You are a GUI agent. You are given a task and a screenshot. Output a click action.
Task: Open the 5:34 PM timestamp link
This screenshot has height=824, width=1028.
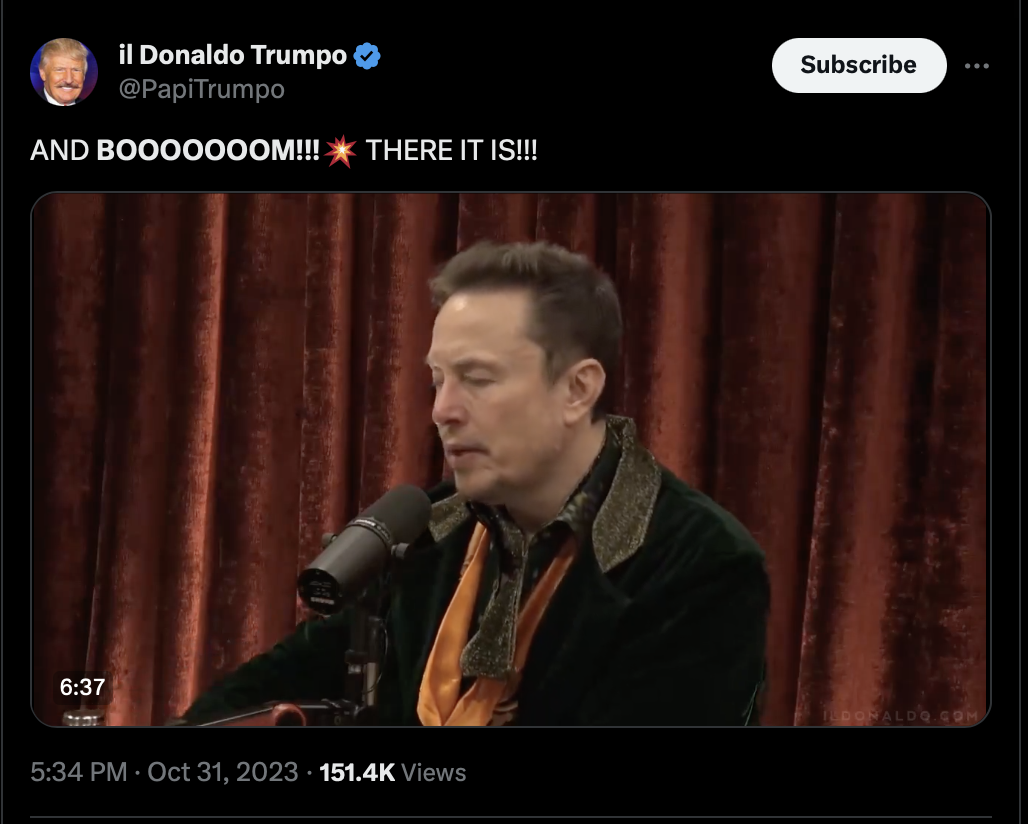tap(79, 772)
